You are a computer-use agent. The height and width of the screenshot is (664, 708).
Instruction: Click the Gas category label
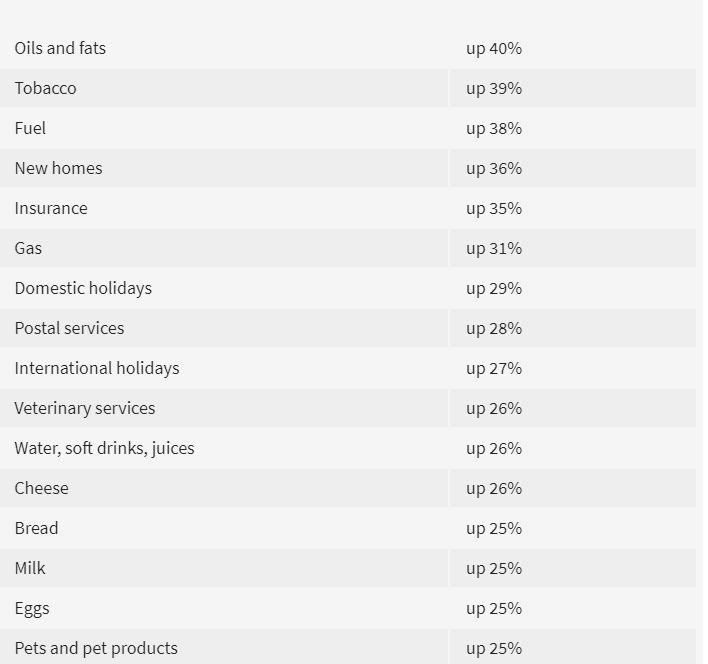pyautogui.click(x=28, y=248)
